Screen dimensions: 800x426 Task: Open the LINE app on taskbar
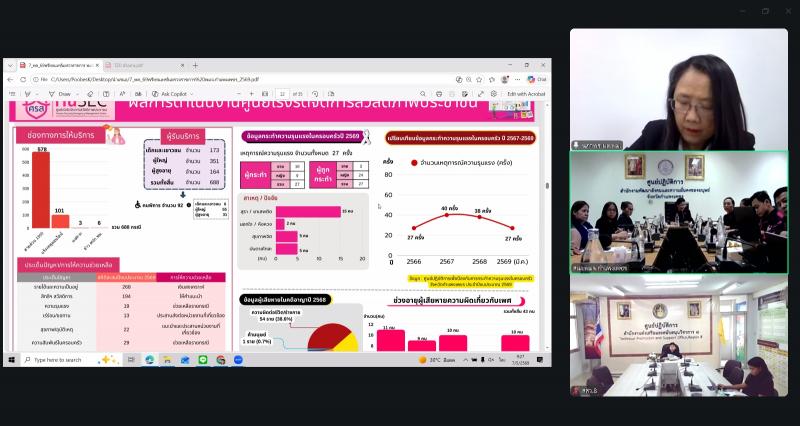click(x=203, y=360)
